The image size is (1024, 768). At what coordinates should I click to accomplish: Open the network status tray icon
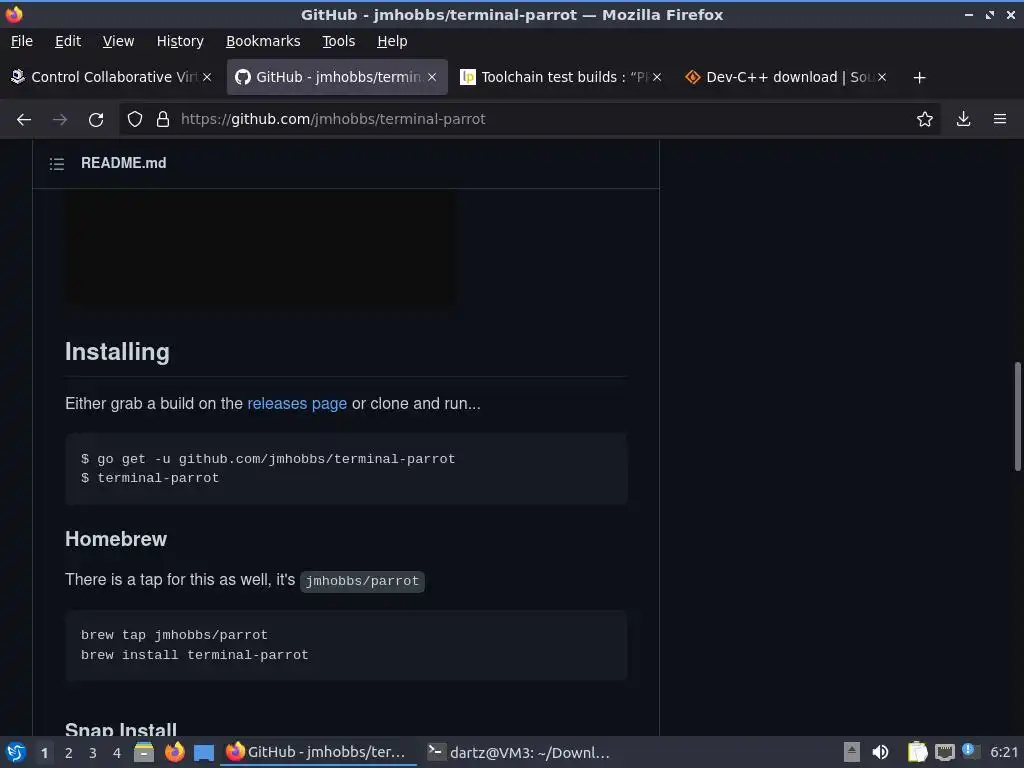[x=944, y=752]
